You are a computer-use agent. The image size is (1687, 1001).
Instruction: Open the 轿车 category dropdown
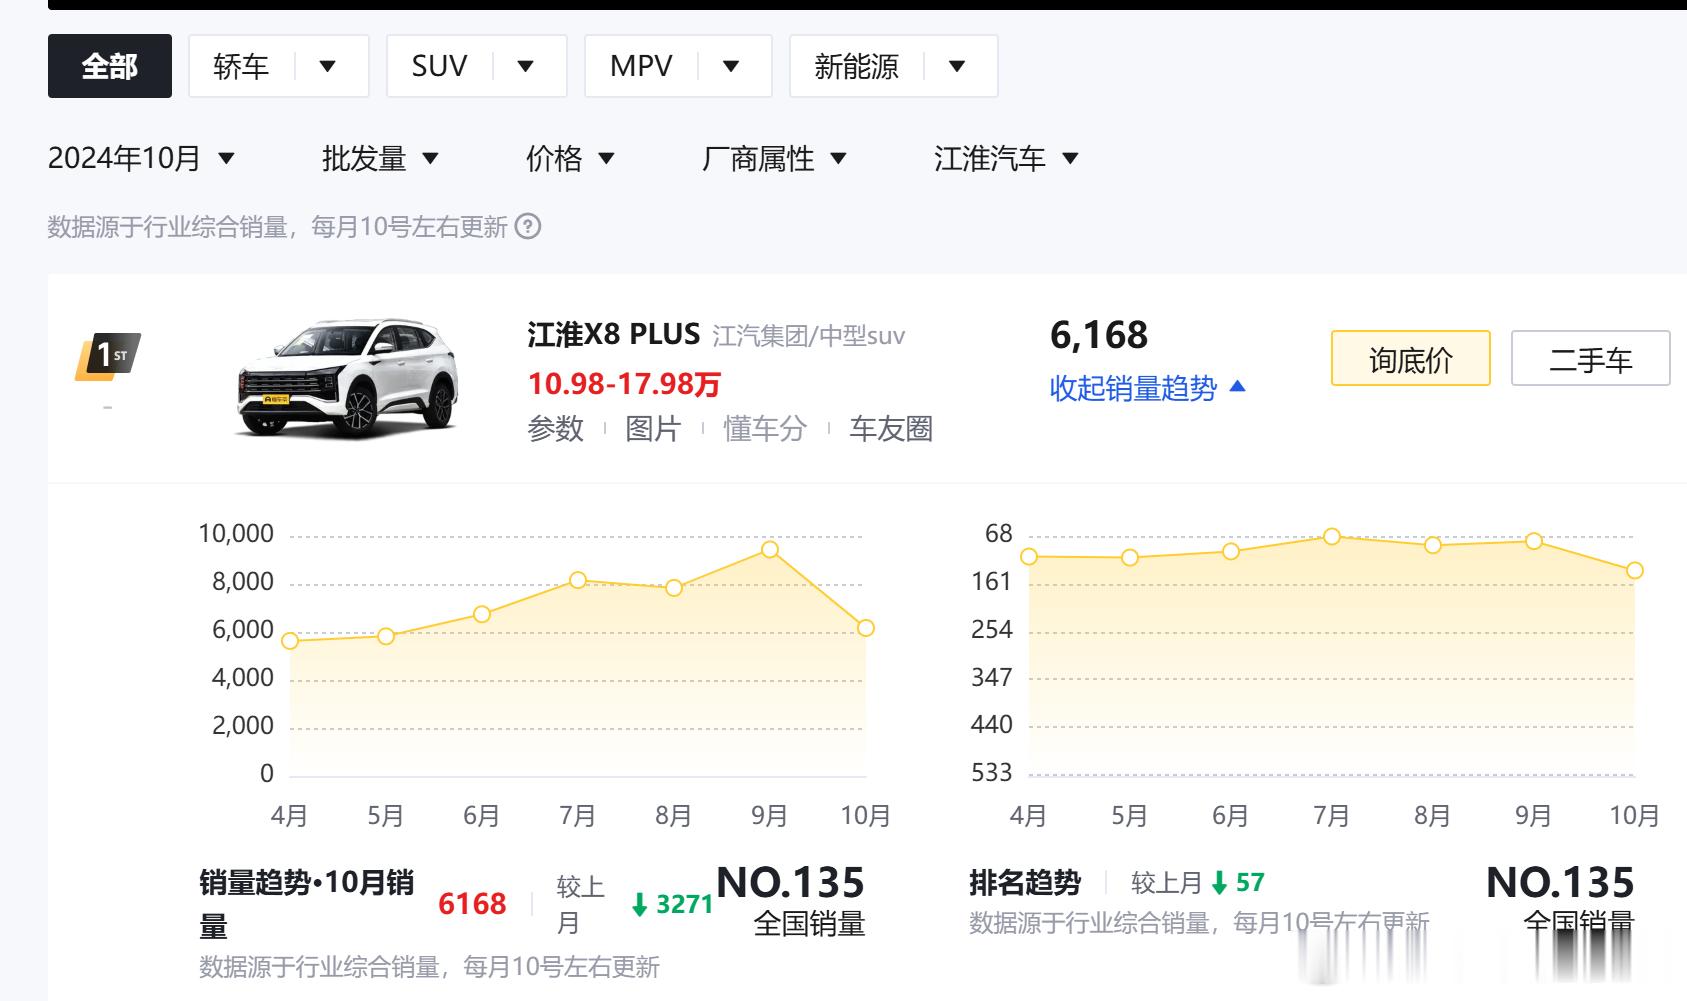(279, 66)
